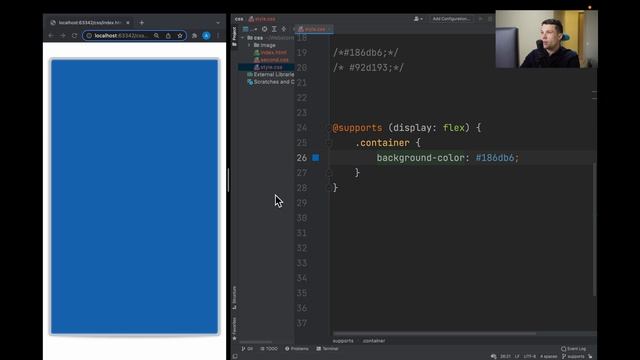Click the cursor position 26:31 status
Image resolution: width=640 pixels, height=360 pixels.
tap(505, 356)
